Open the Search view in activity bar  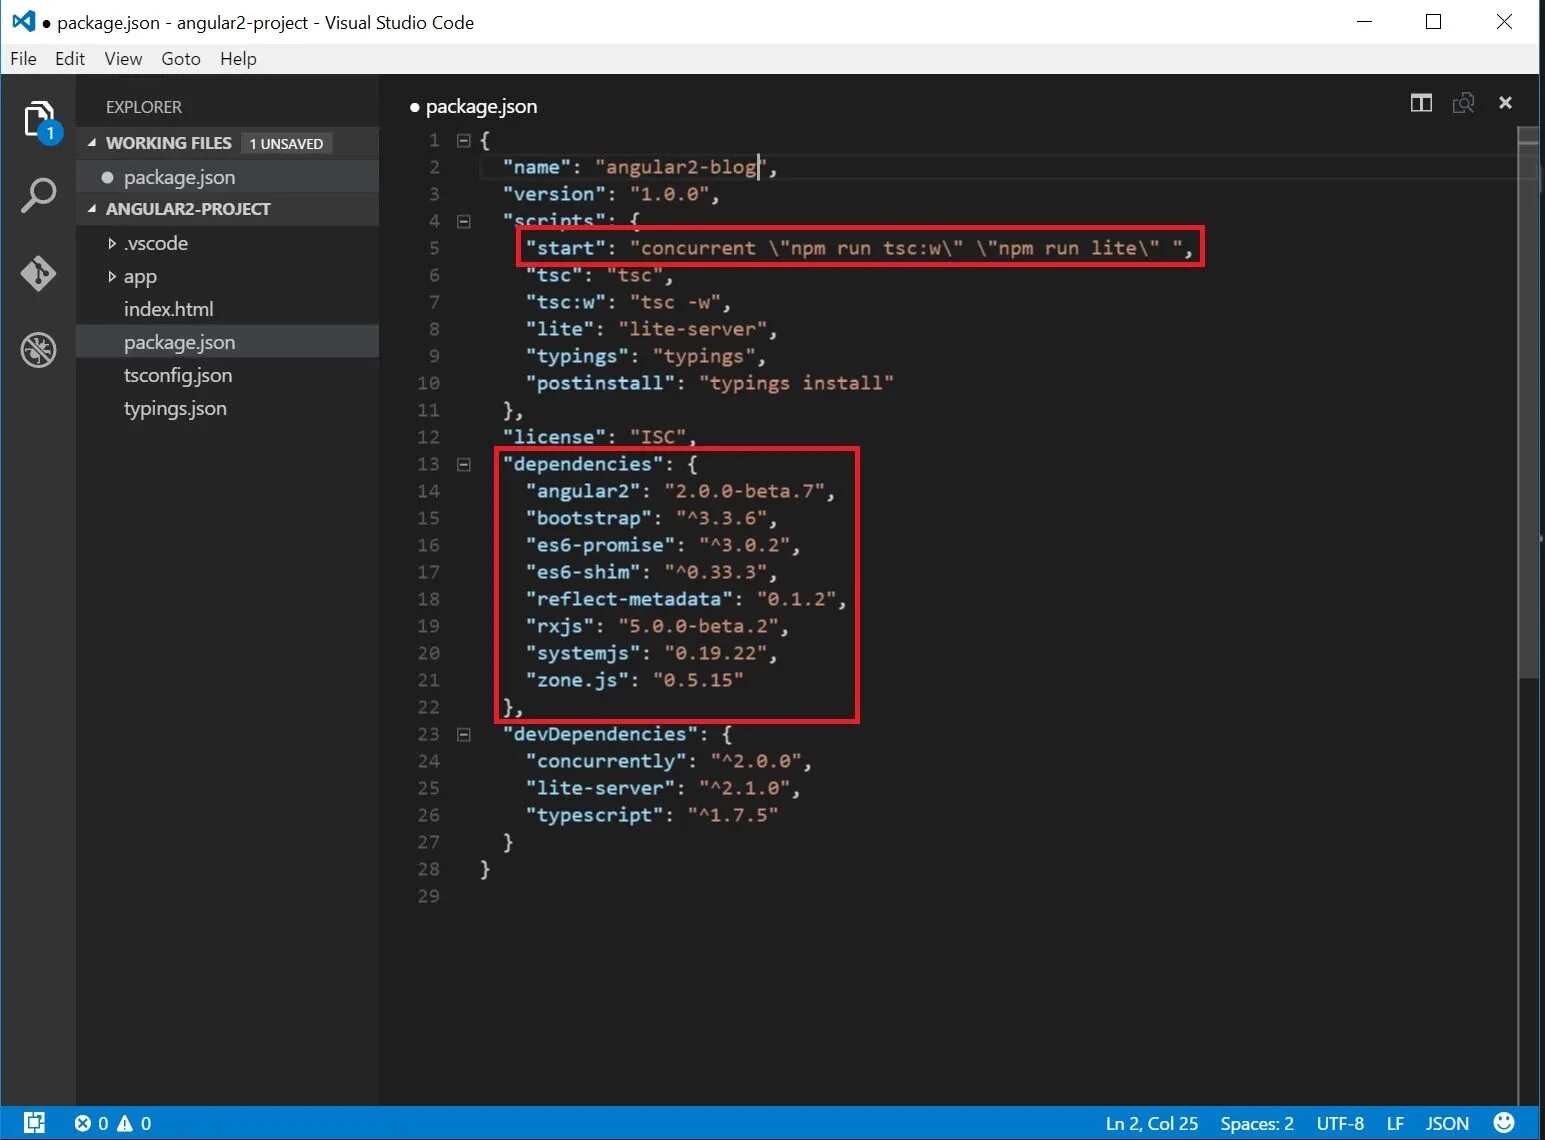[x=39, y=196]
